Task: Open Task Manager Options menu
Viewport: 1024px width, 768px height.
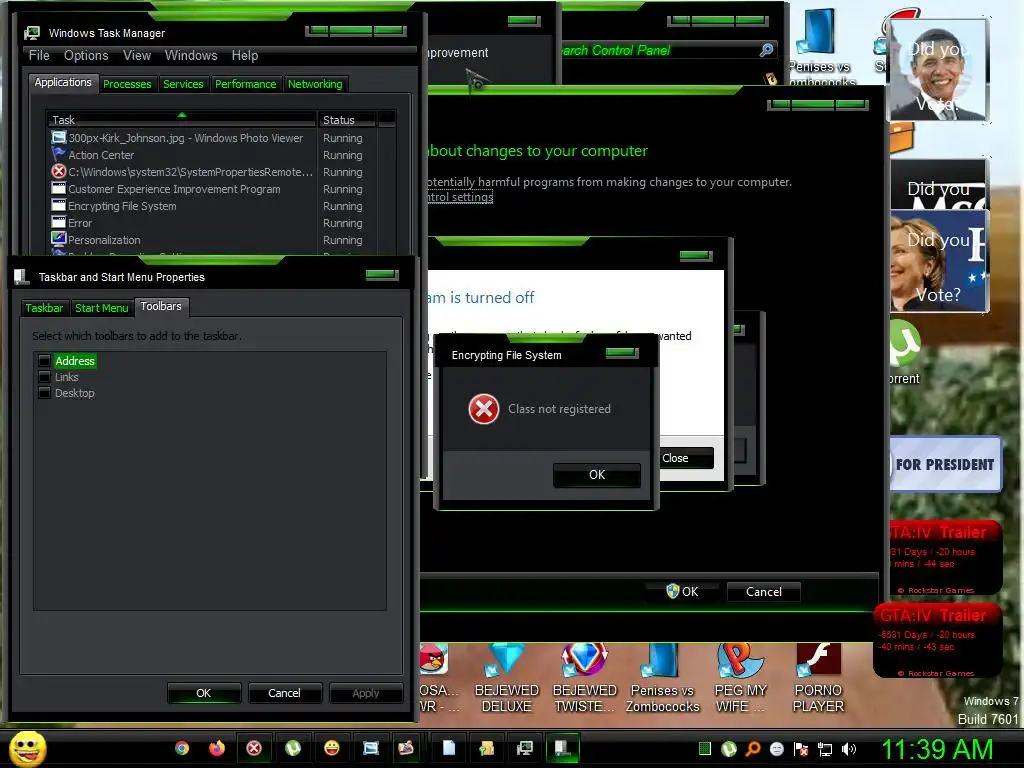Action: 86,56
